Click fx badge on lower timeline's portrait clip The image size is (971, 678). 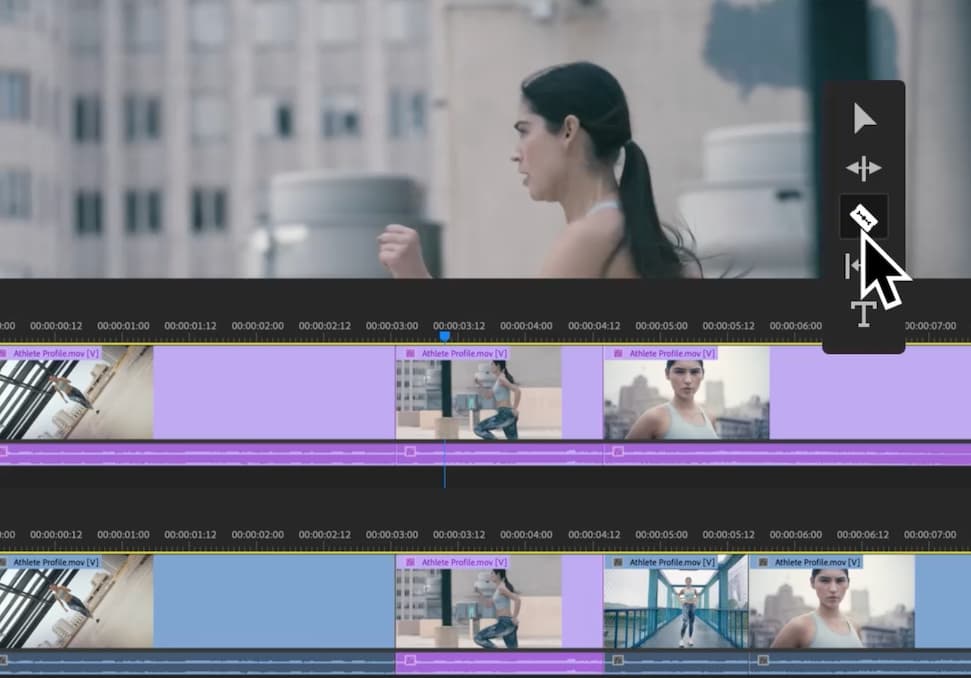(x=761, y=563)
